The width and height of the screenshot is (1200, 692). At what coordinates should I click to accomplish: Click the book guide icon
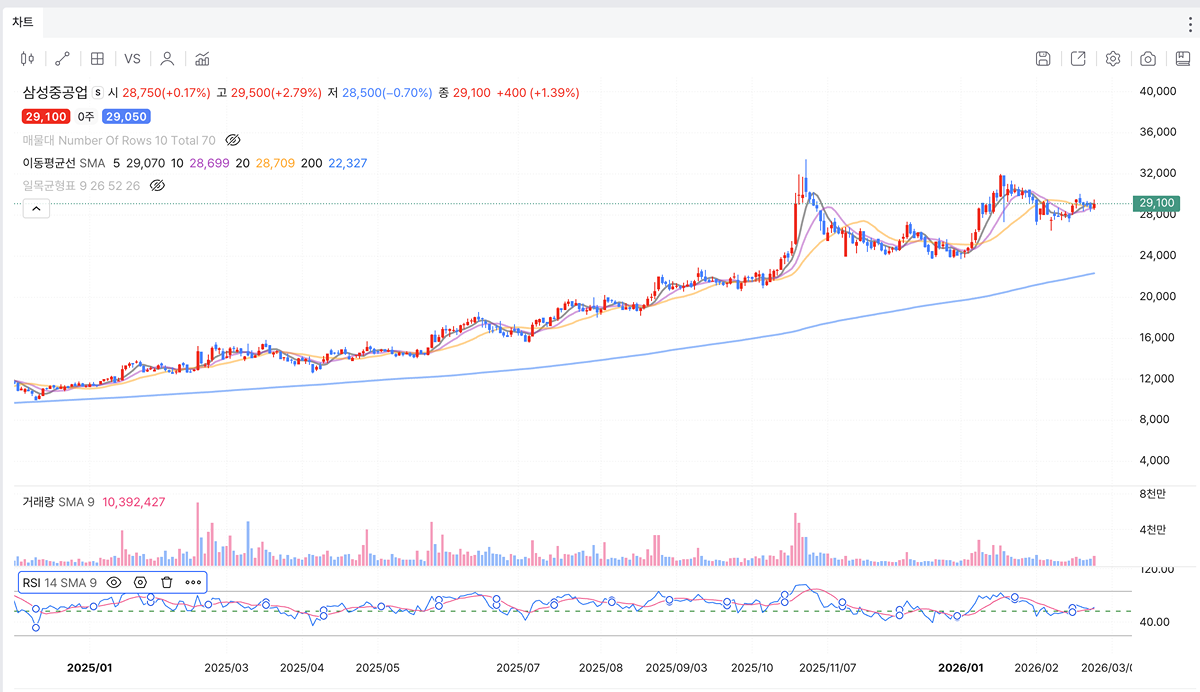pyautogui.click(x=1182, y=59)
